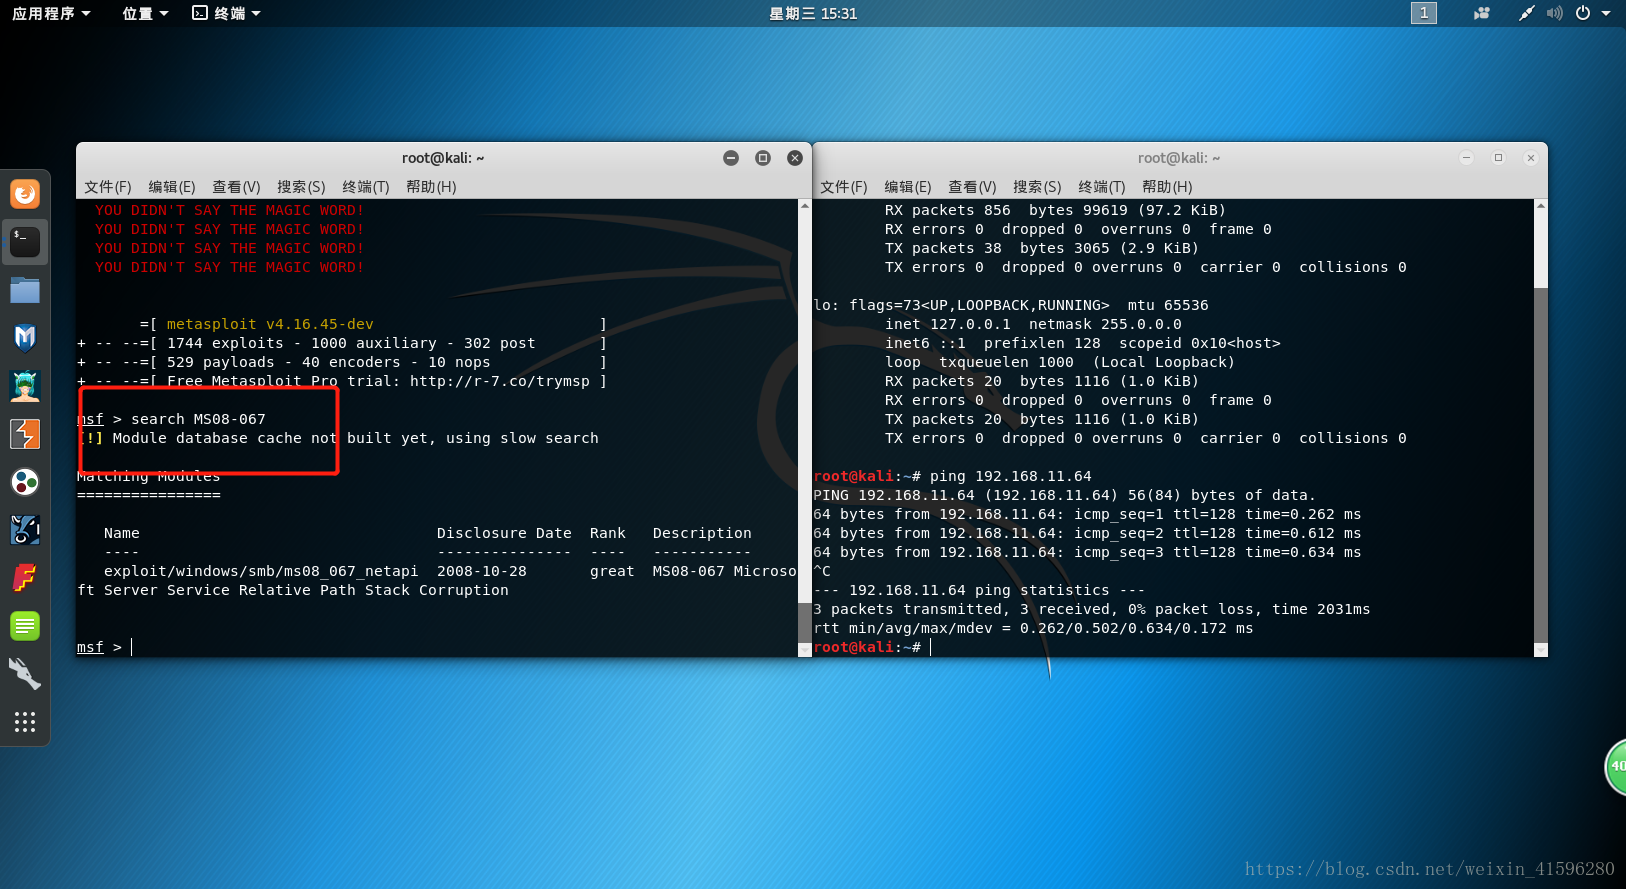Click the power icon in top bar
The height and width of the screenshot is (889, 1626).
[1583, 13]
